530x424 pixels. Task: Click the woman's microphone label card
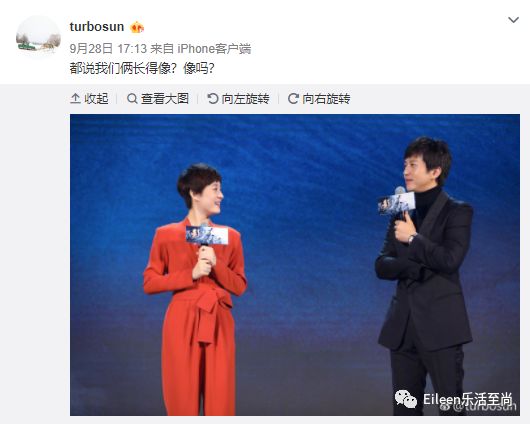(207, 235)
